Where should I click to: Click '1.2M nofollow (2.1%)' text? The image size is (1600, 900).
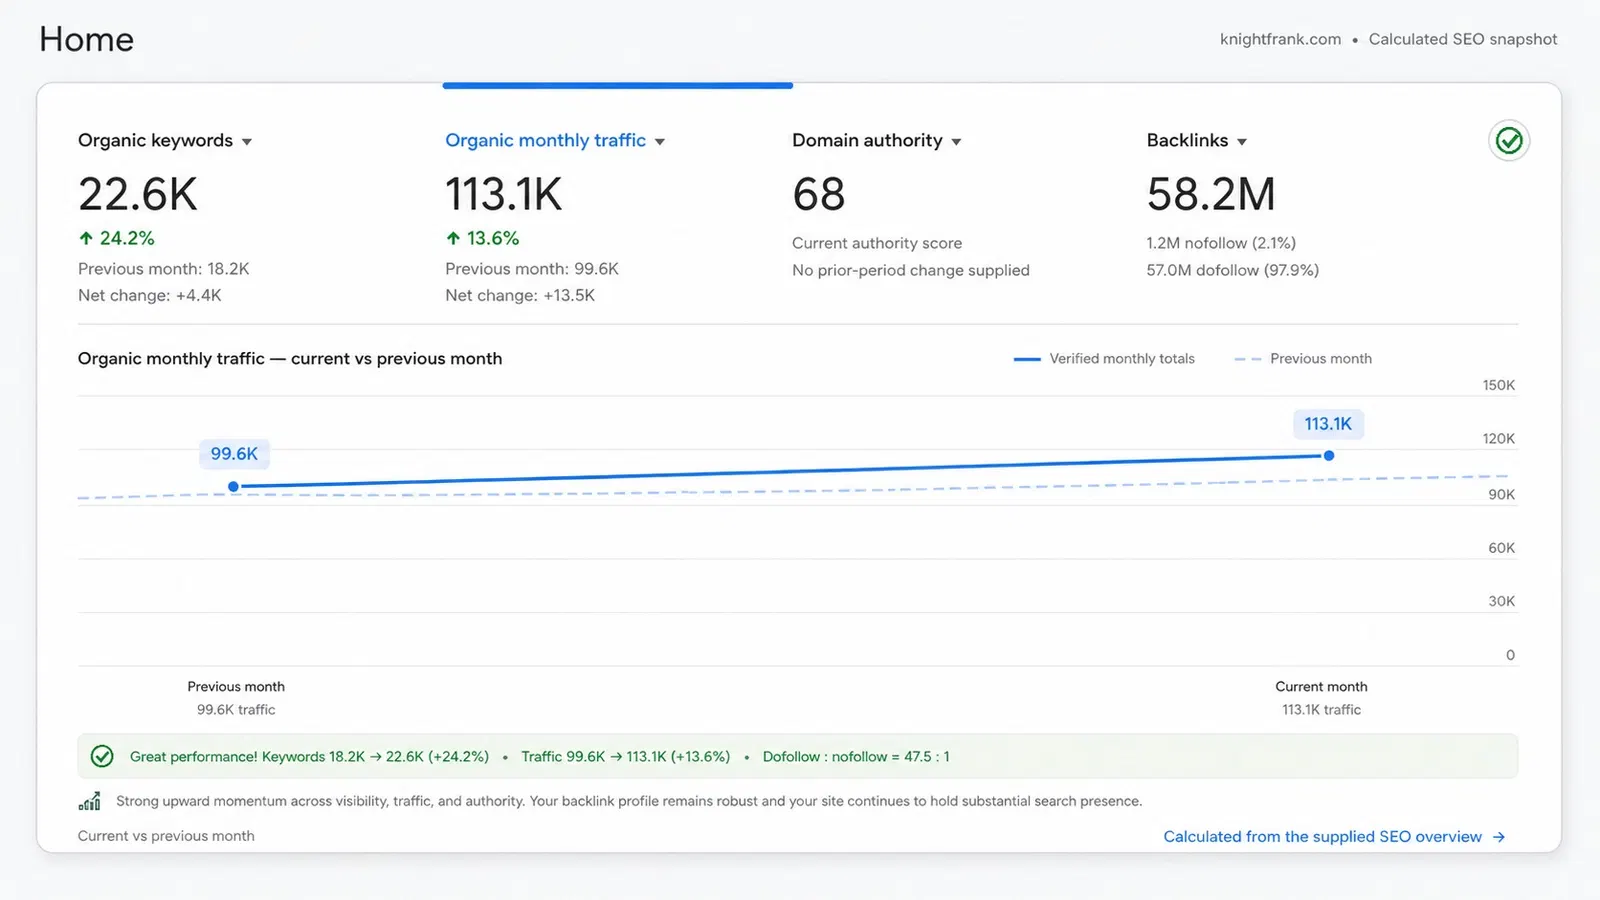(x=1221, y=243)
